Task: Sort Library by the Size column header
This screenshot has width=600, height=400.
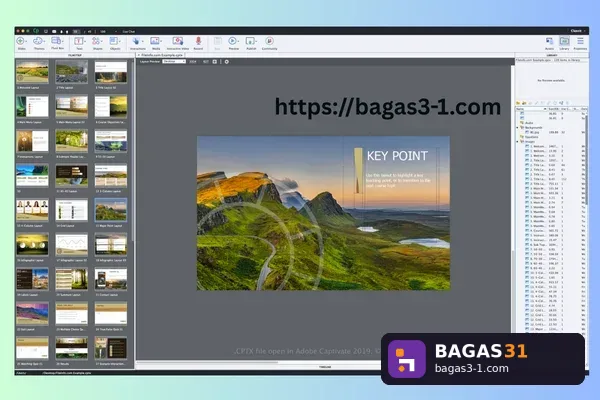Action: [553, 109]
